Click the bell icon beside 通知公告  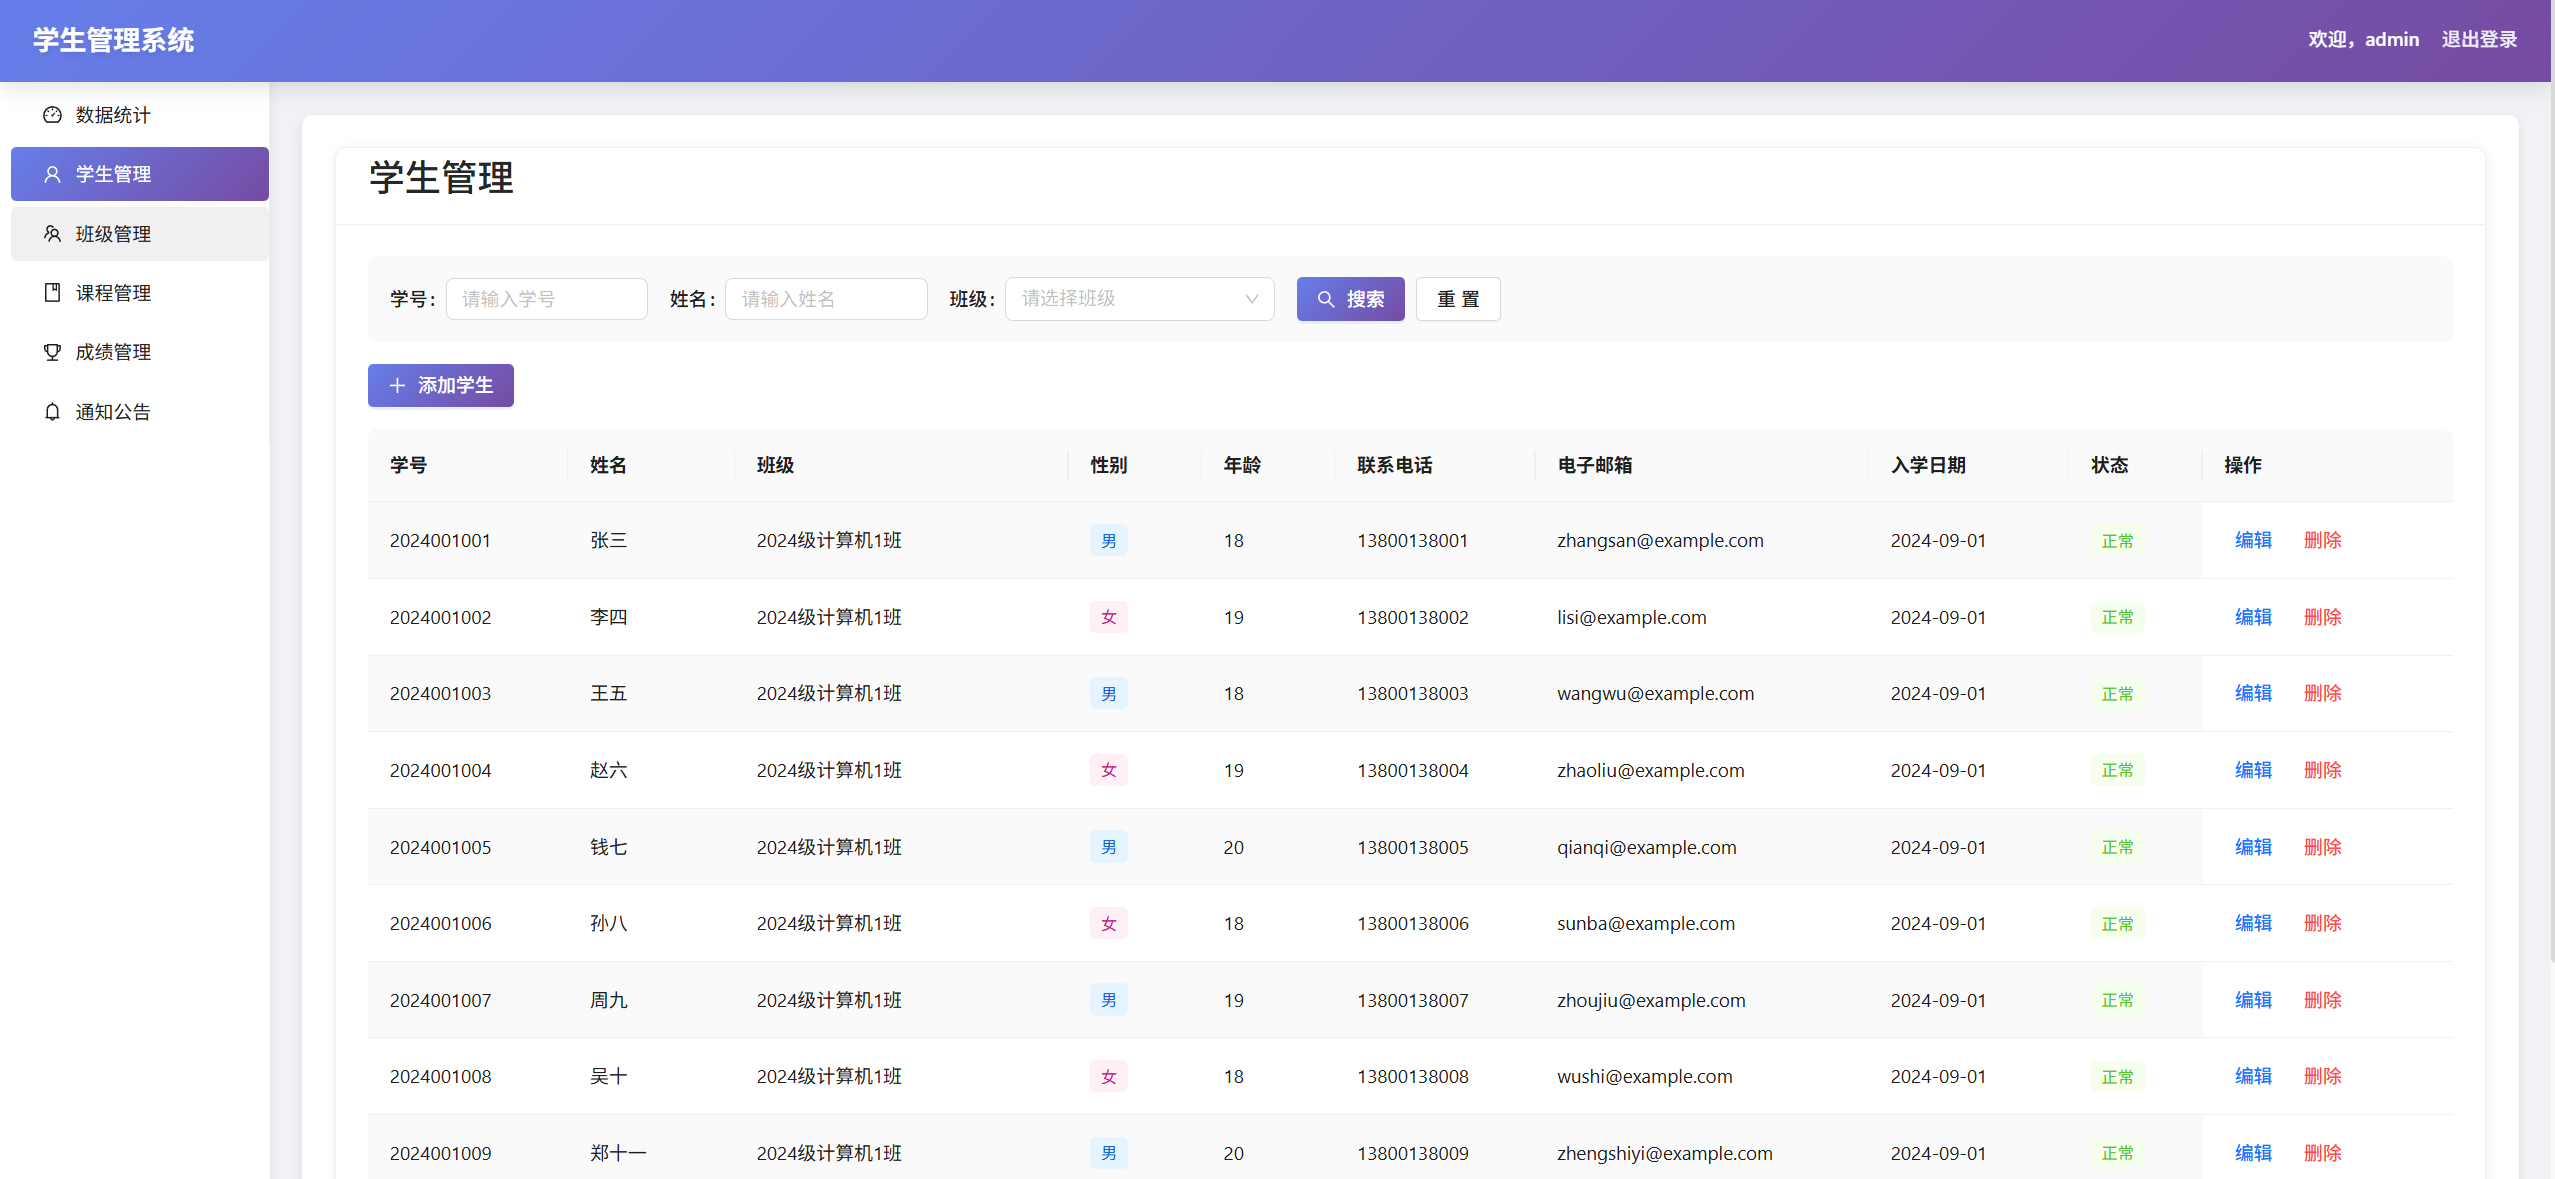(x=52, y=412)
